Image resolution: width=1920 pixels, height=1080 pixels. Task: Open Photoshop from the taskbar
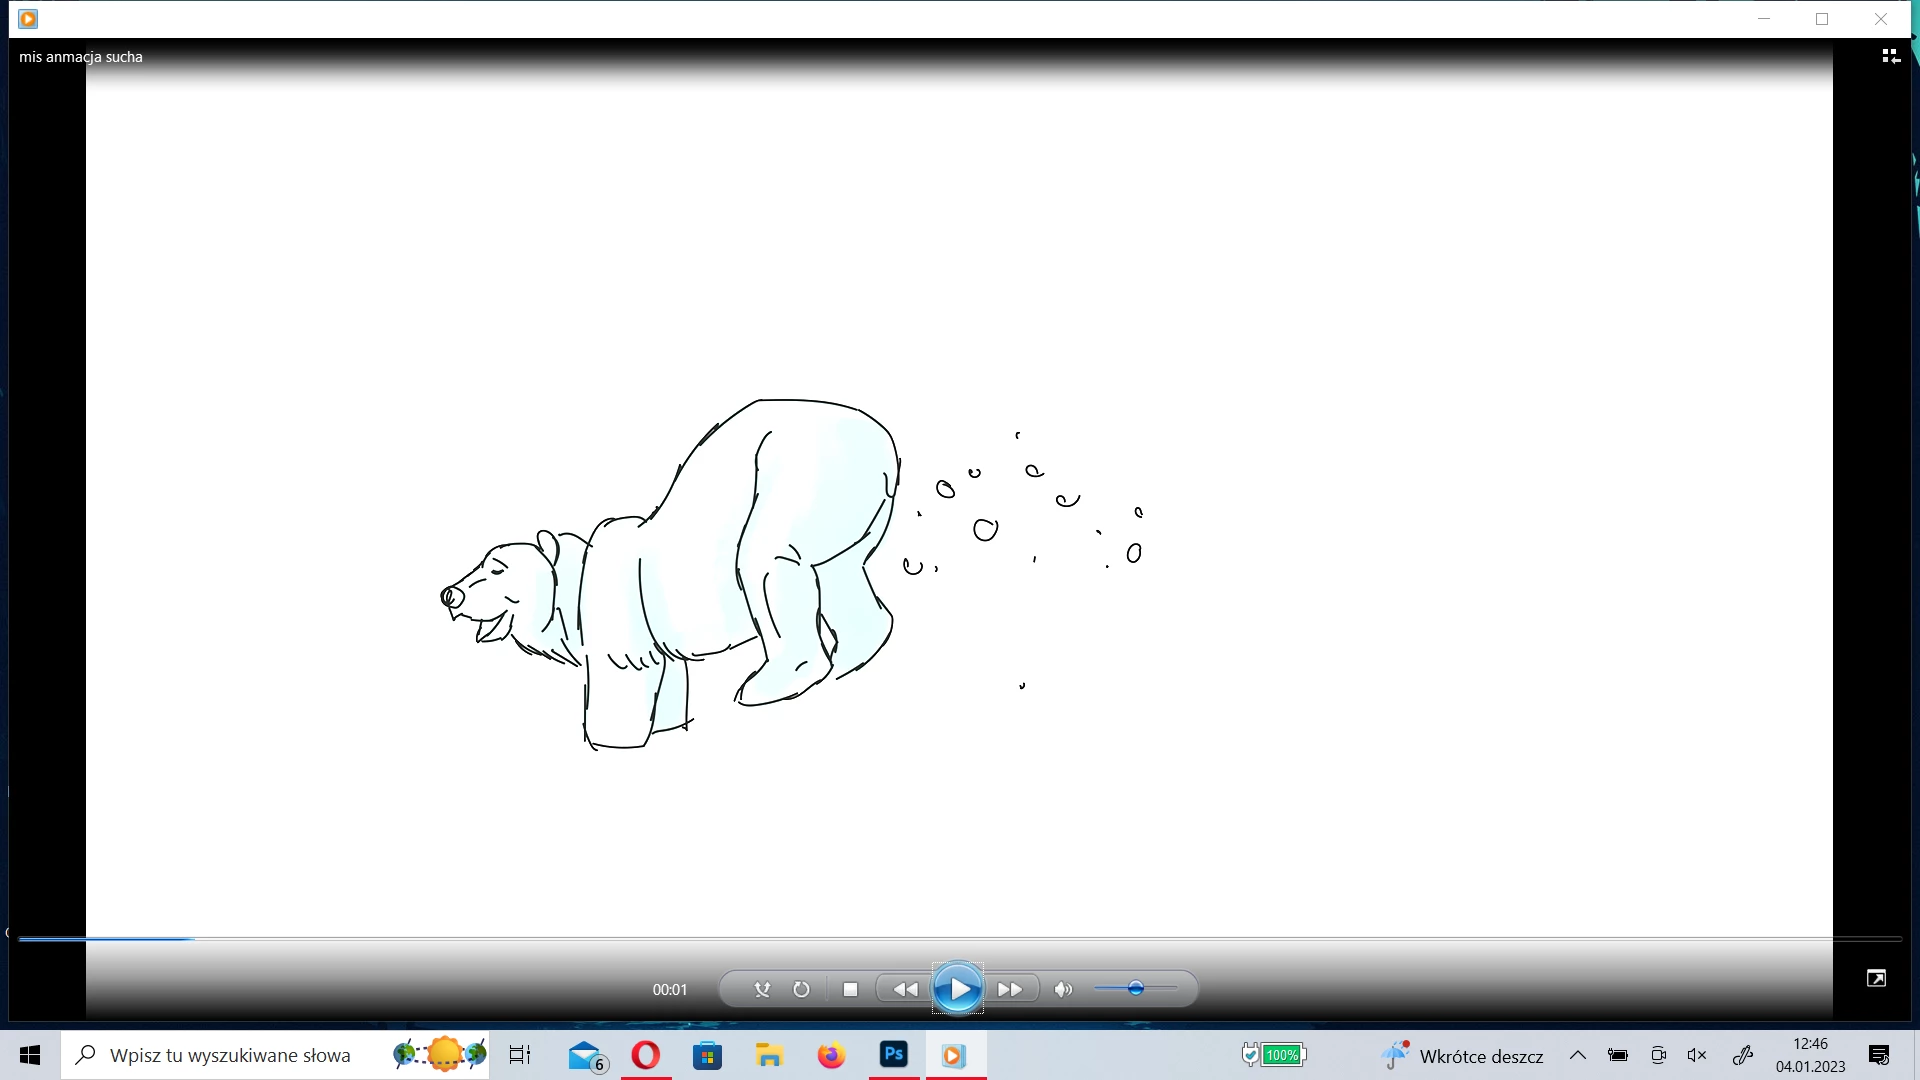(894, 1055)
